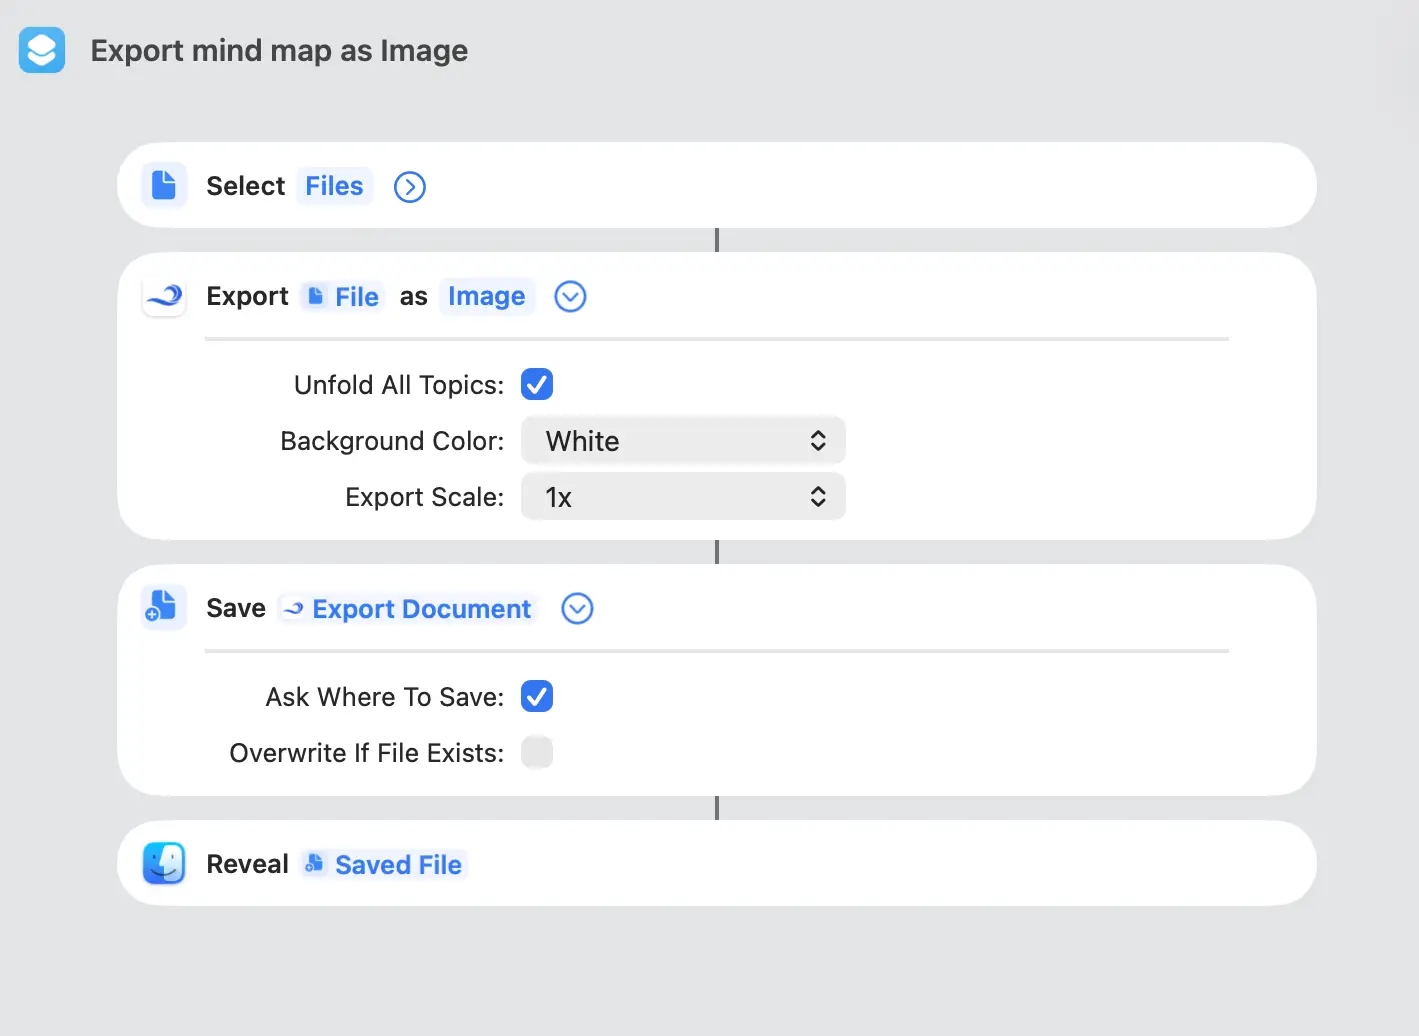The width and height of the screenshot is (1419, 1036).
Task: Click the document icon in the Select action
Action: click(x=164, y=185)
